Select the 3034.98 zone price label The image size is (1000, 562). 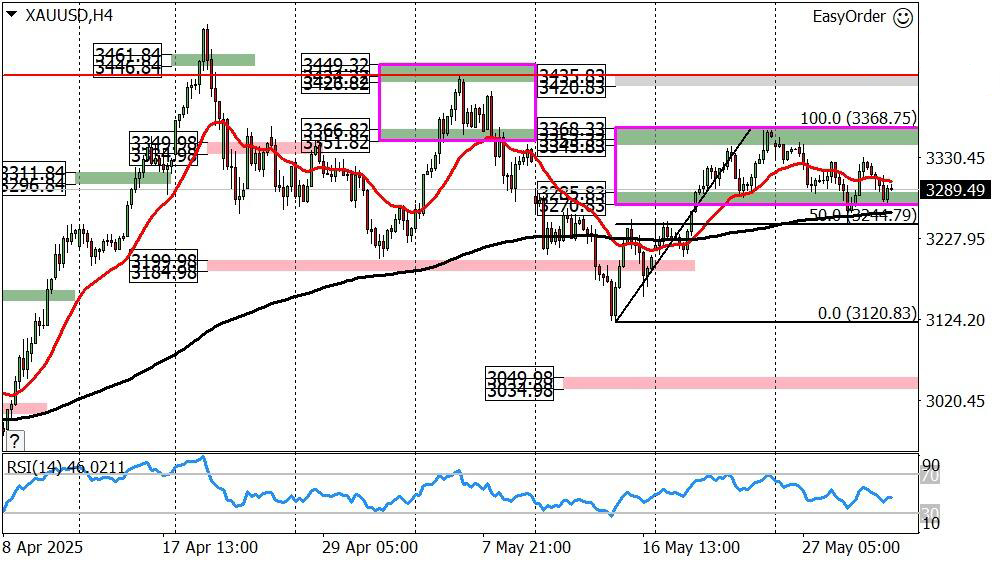click(x=519, y=390)
